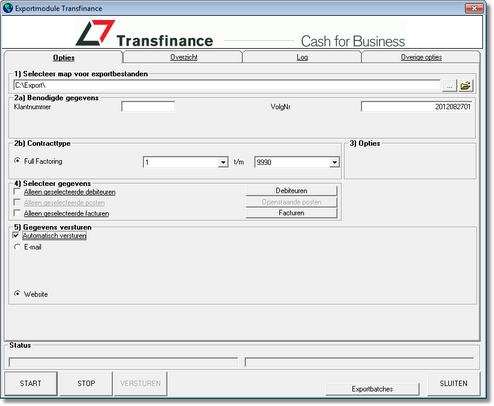Switch to the Overzicht tab

click(184, 57)
